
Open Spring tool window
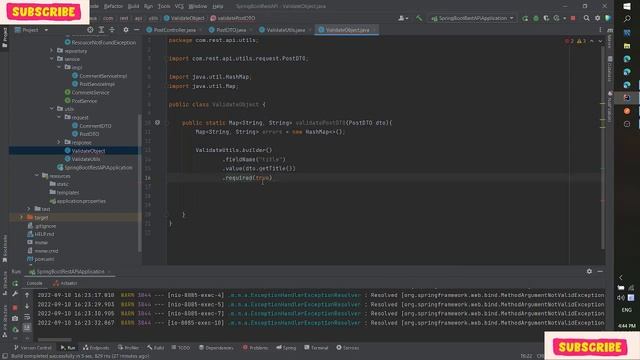tap(286, 348)
